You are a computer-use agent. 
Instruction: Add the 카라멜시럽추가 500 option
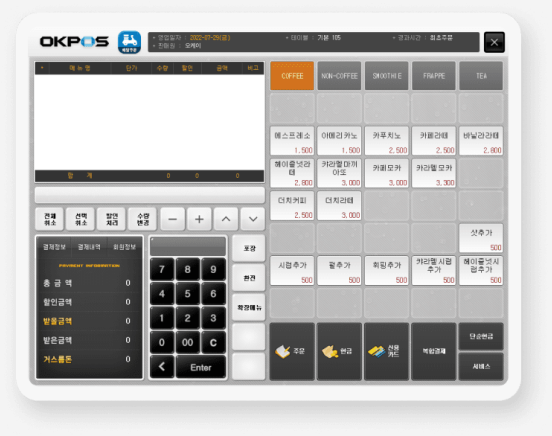coord(434,270)
